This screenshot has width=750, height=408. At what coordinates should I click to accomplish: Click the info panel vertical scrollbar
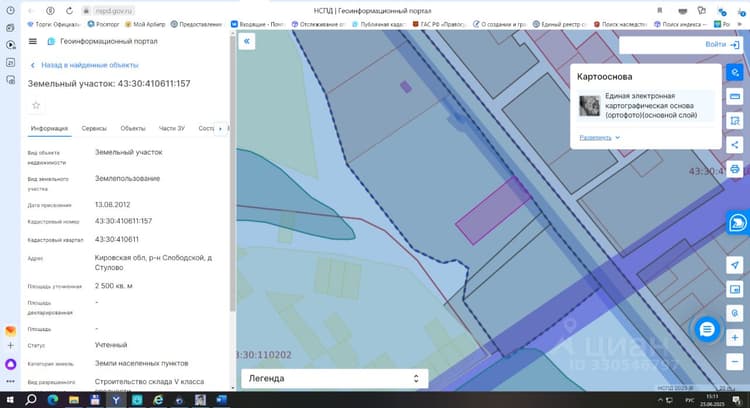point(233,172)
